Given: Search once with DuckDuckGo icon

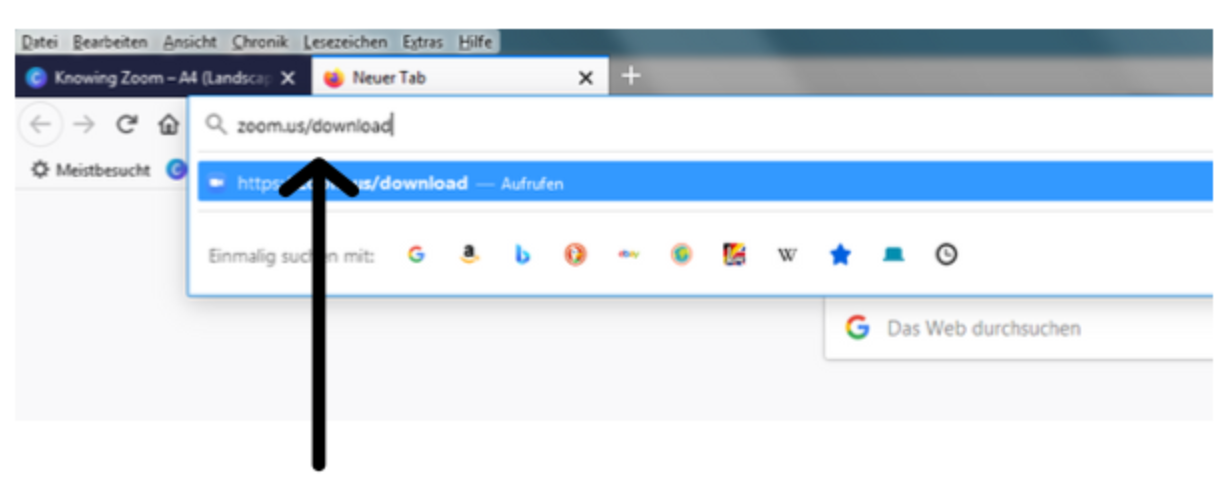Looking at the screenshot, I should [x=575, y=255].
